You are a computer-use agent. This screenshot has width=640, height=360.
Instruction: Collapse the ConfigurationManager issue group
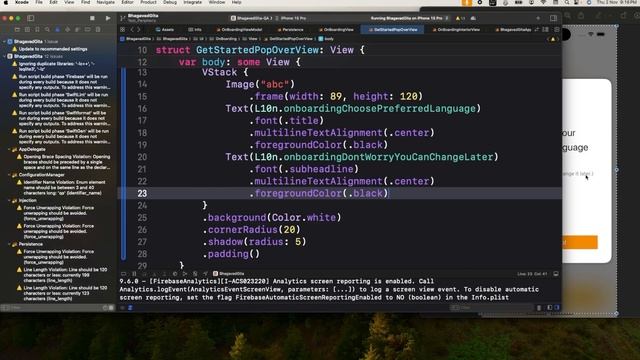pos(10,175)
